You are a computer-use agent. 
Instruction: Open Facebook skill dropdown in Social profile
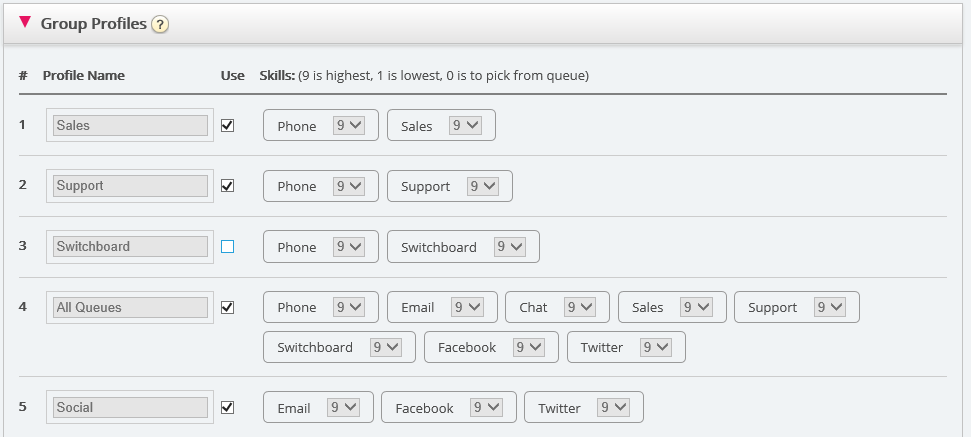click(487, 407)
